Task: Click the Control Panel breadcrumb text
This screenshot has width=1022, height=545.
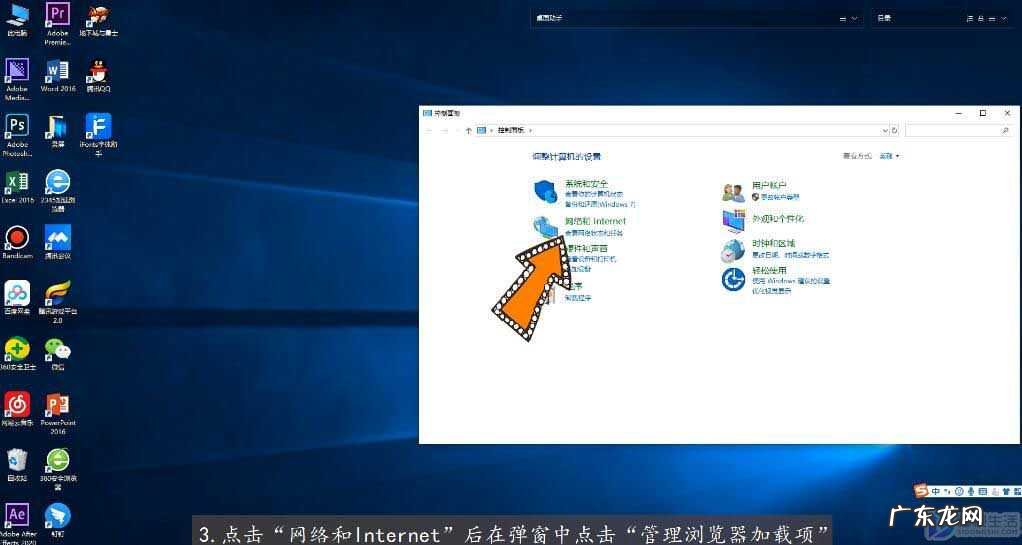Action: [511, 130]
